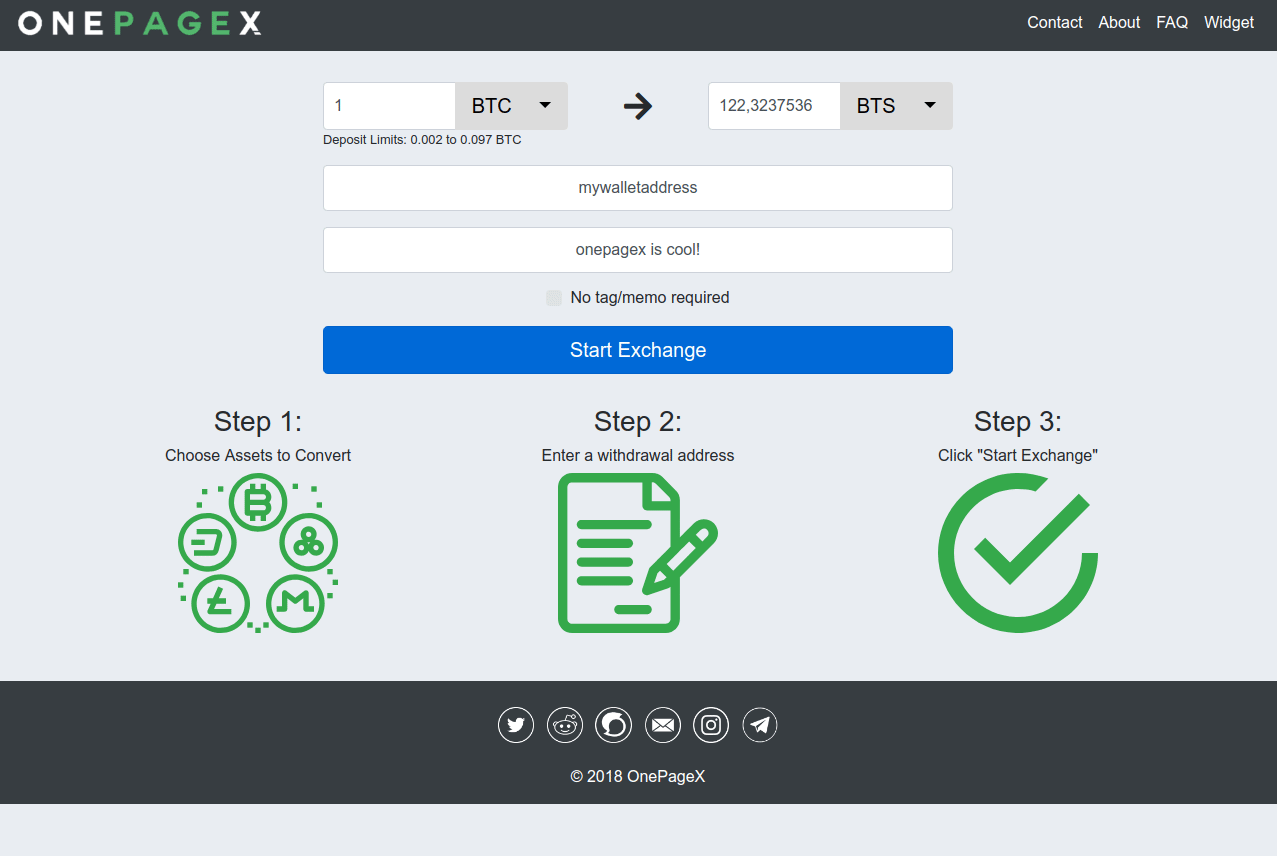Viewport: 1277px width, 856px height.
Task: Click the crypto coins circle illustration
Action: coord(258,553)
